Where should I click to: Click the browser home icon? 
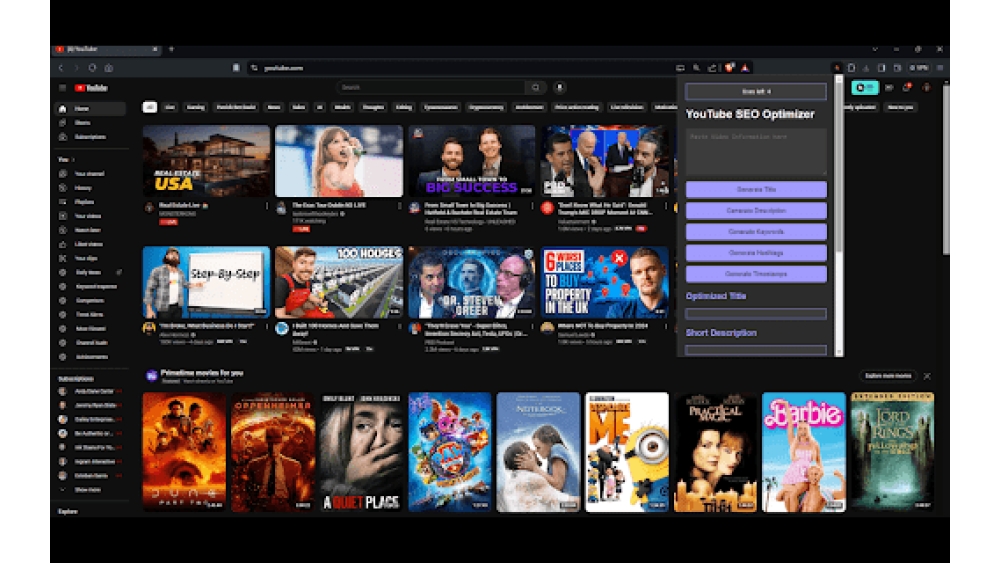click(x=108, y=68)
